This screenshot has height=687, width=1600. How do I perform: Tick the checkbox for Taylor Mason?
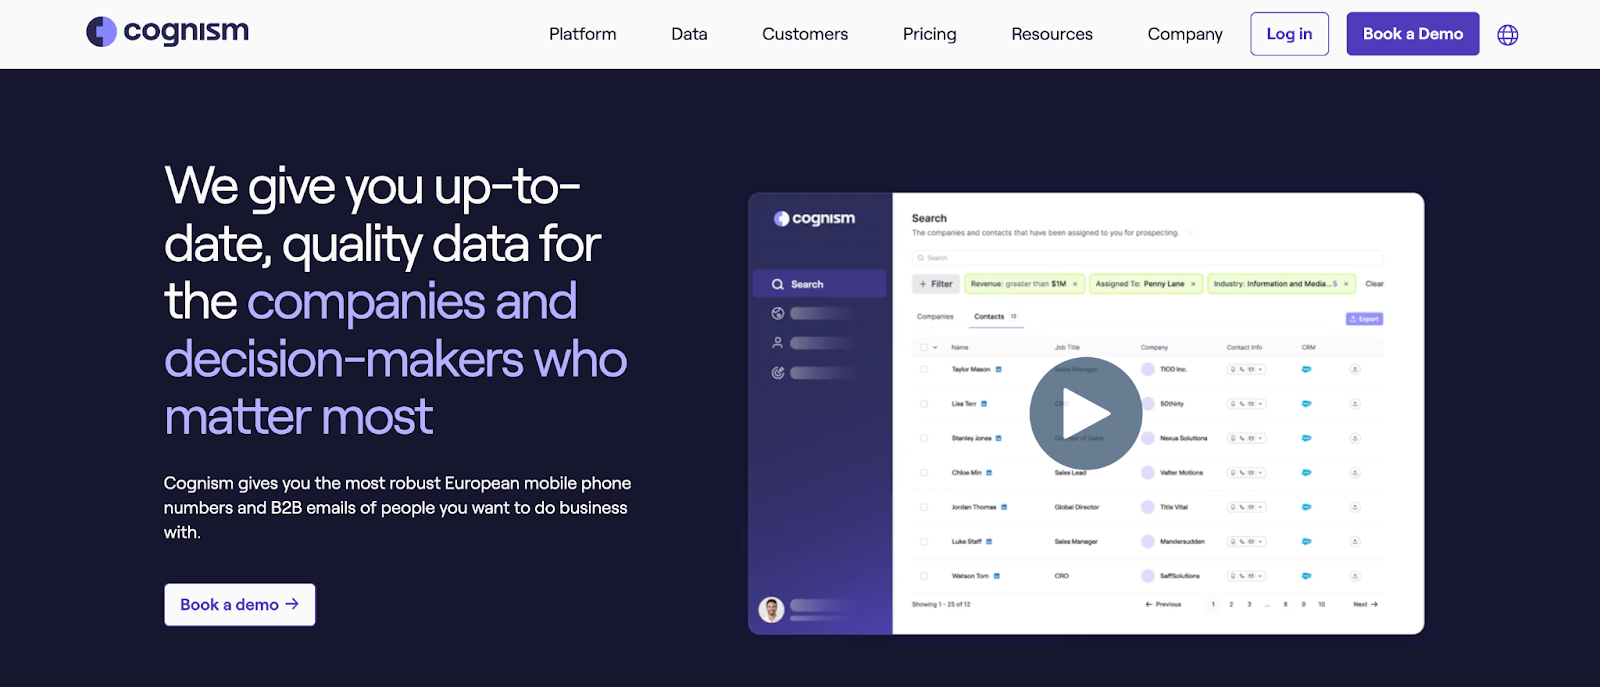[x=924, y=370]
